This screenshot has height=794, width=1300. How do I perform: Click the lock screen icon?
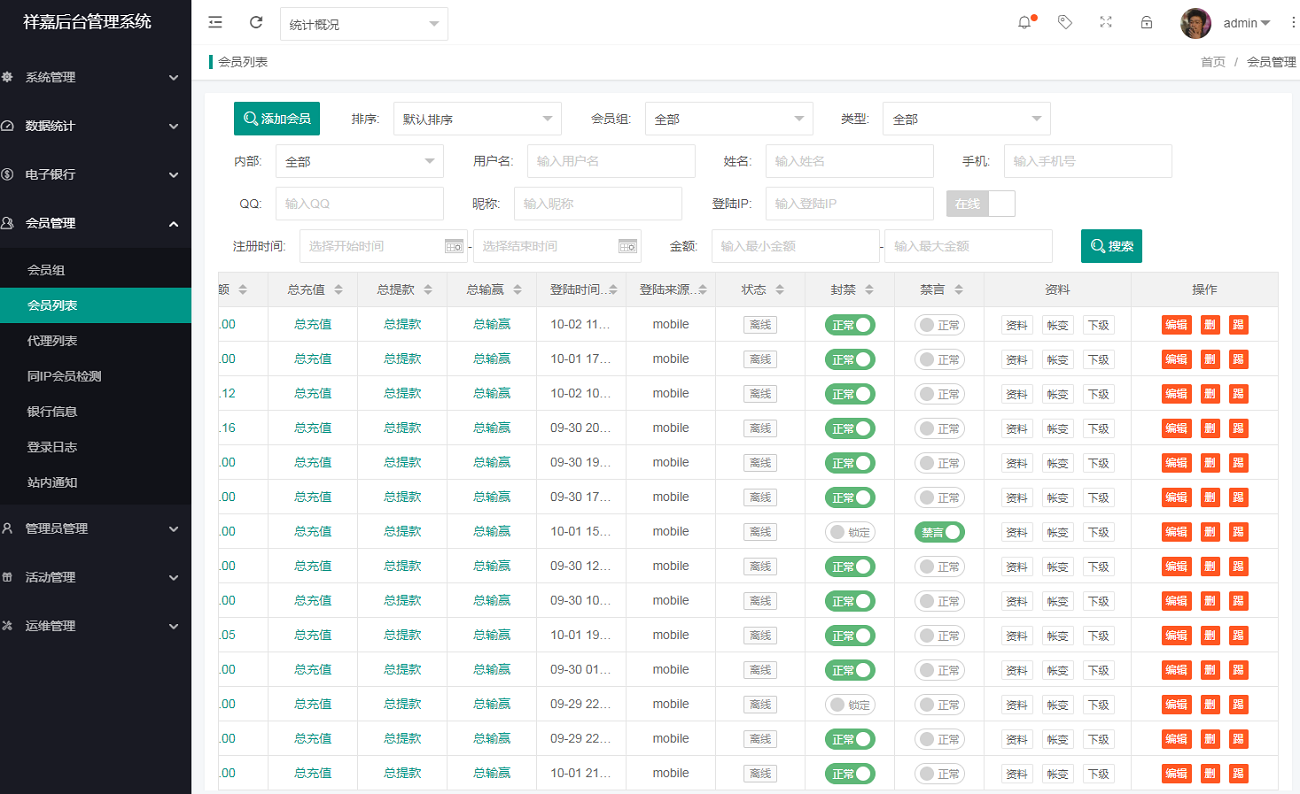pyautogui.click(x=1147, y=23)
